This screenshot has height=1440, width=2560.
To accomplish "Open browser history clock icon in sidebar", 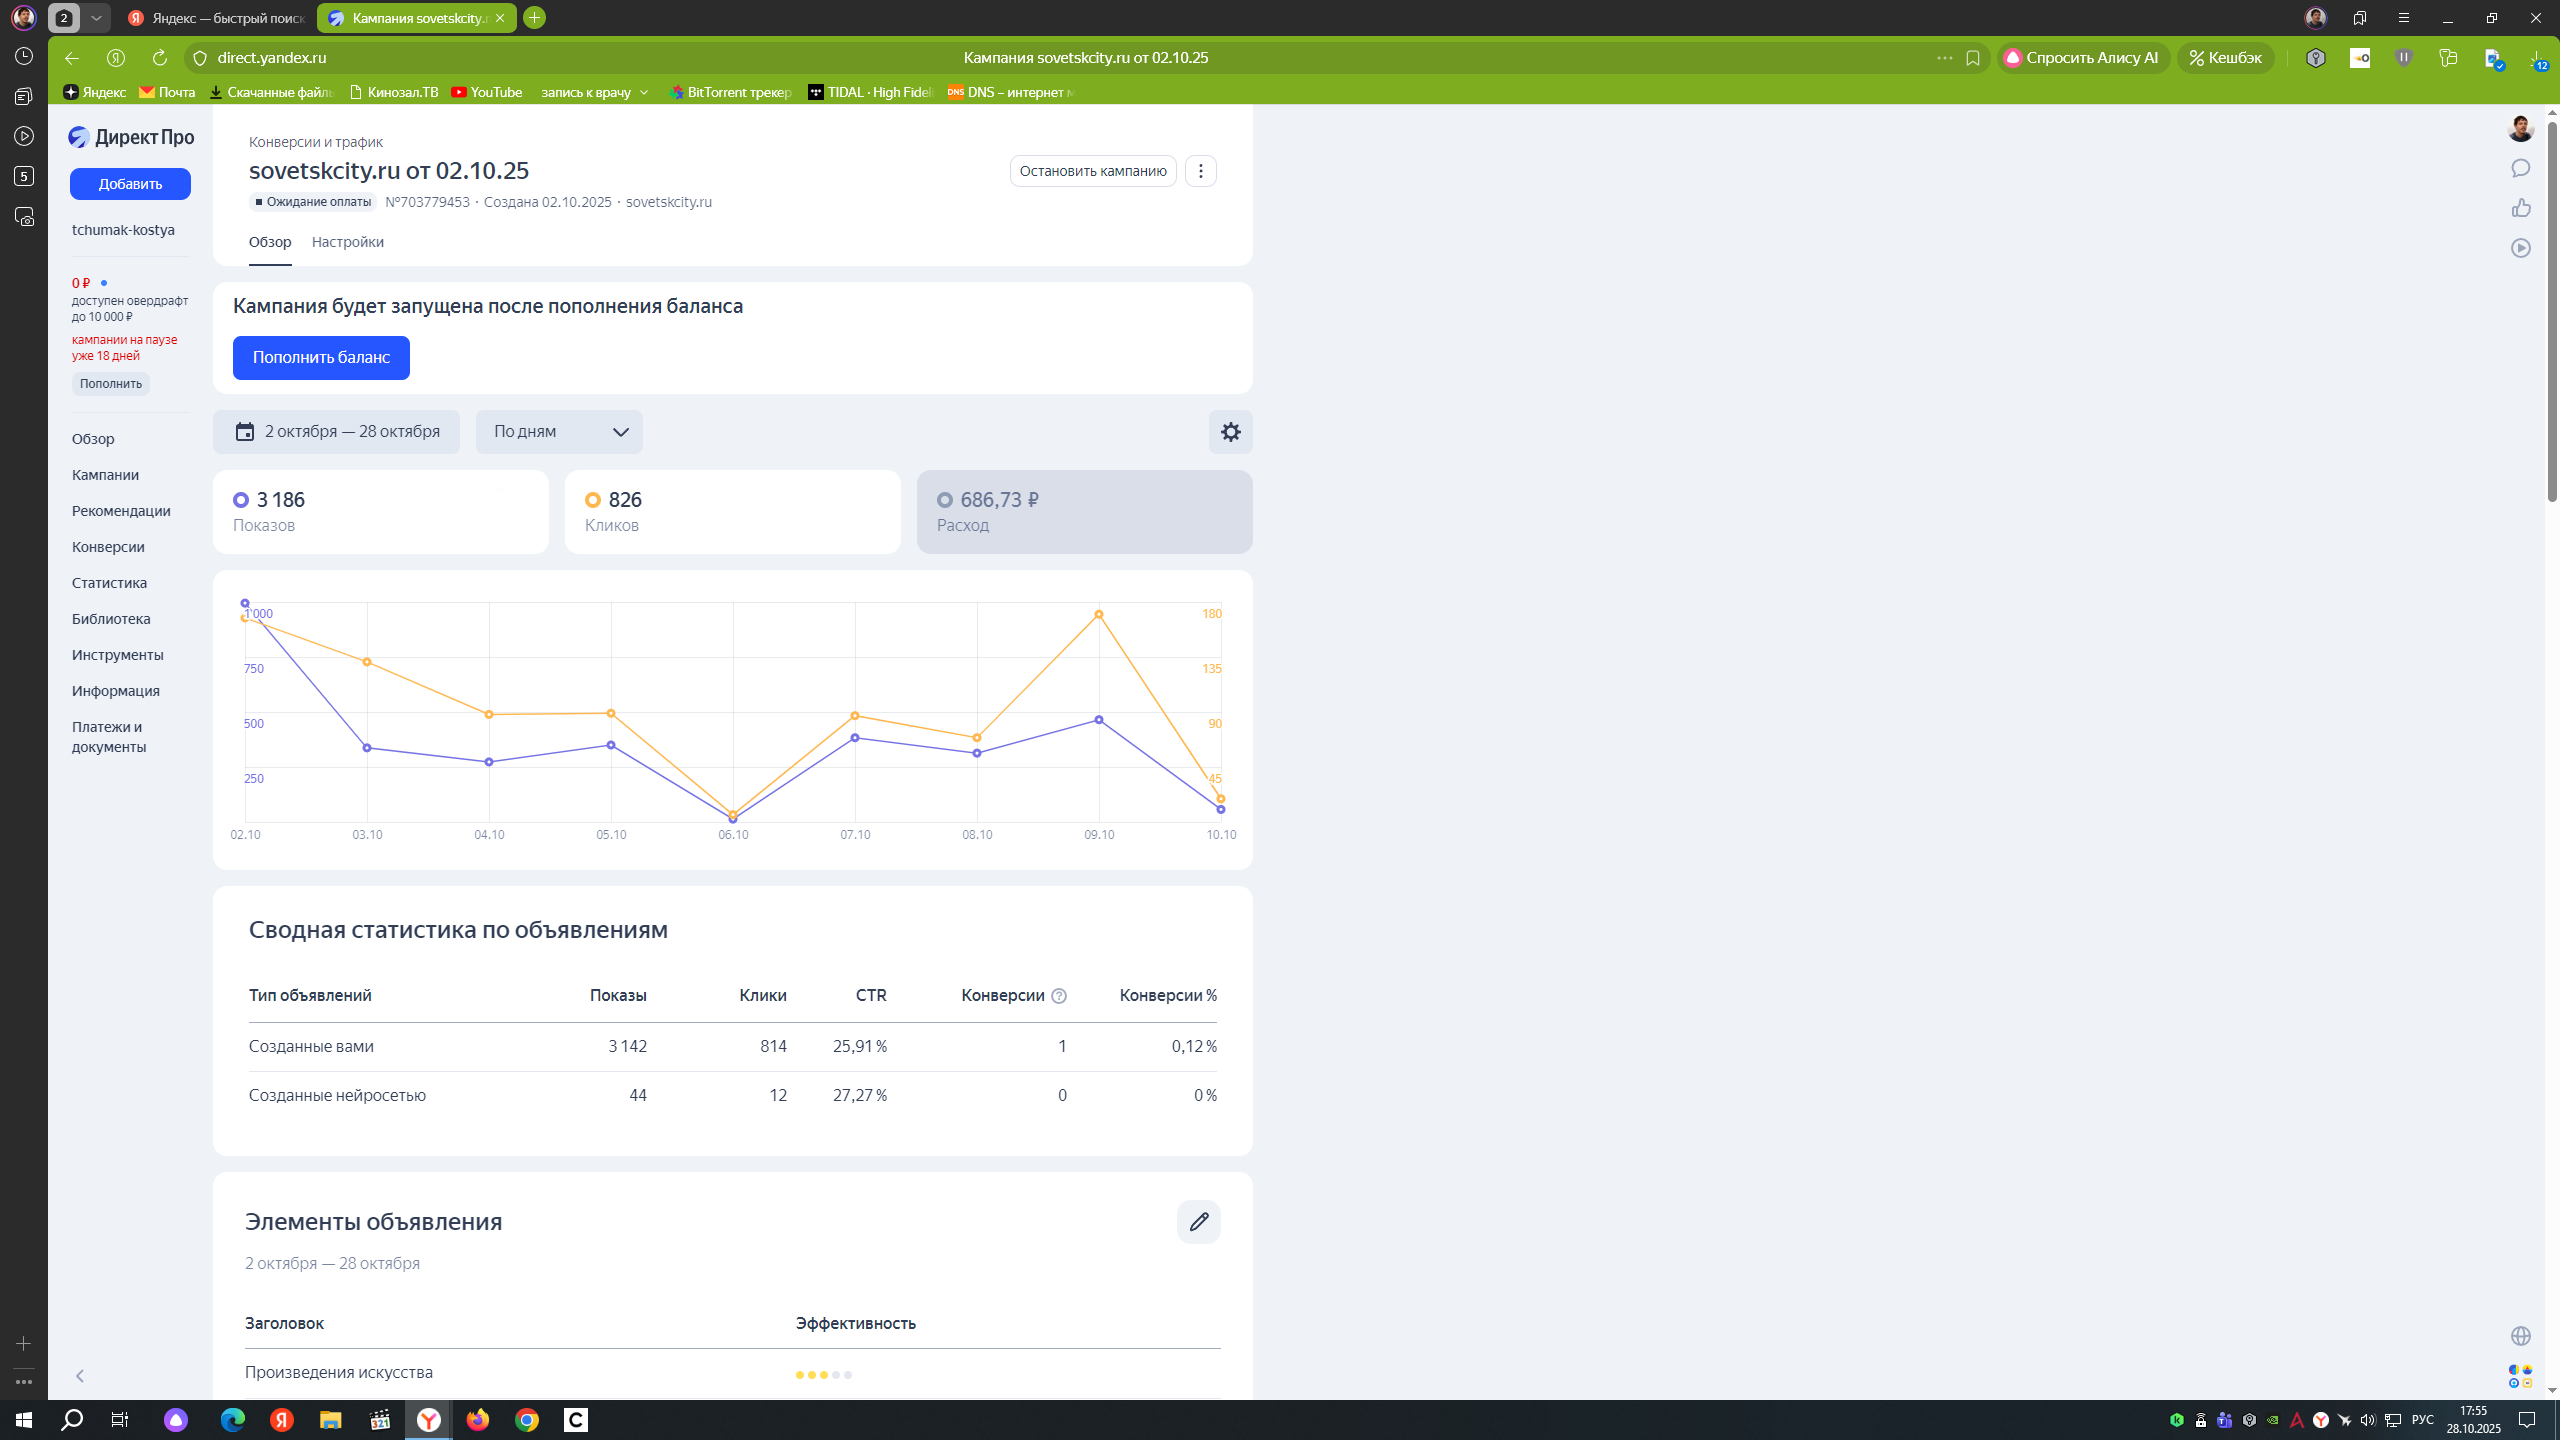I will tap(24, 56).
